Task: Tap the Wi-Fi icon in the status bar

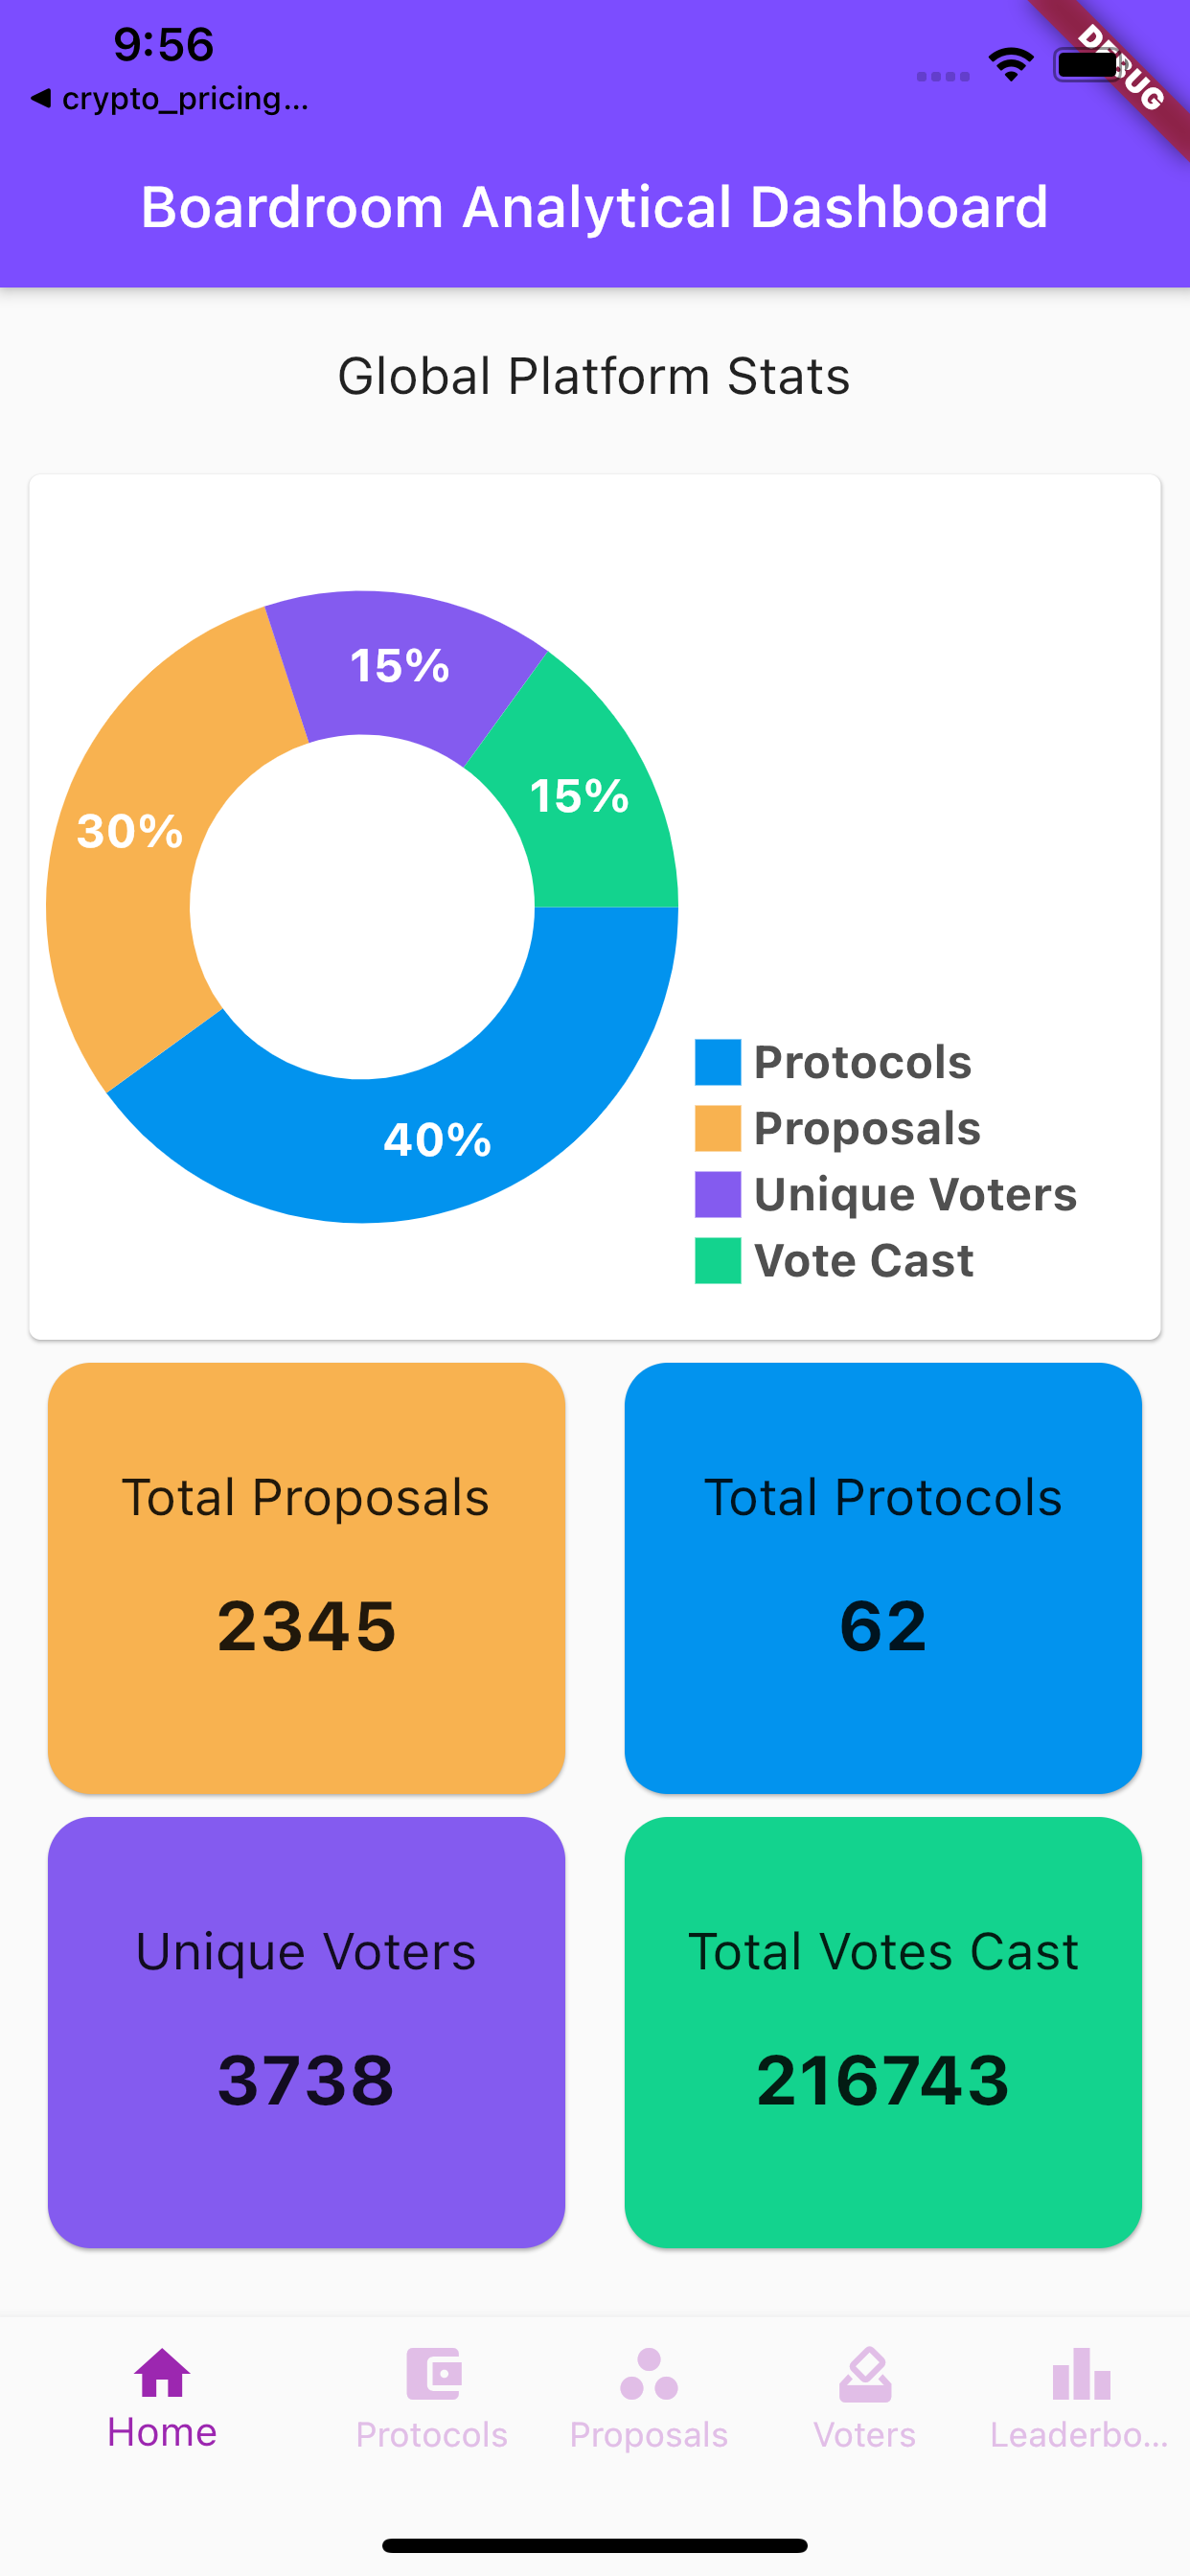Action: tap(1010, 62)
